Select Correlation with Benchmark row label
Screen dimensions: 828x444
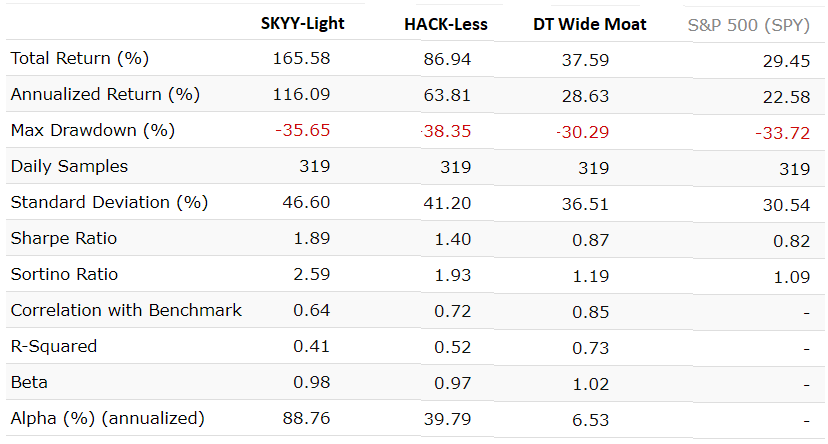pyautogui.click(x=126, y=310)
